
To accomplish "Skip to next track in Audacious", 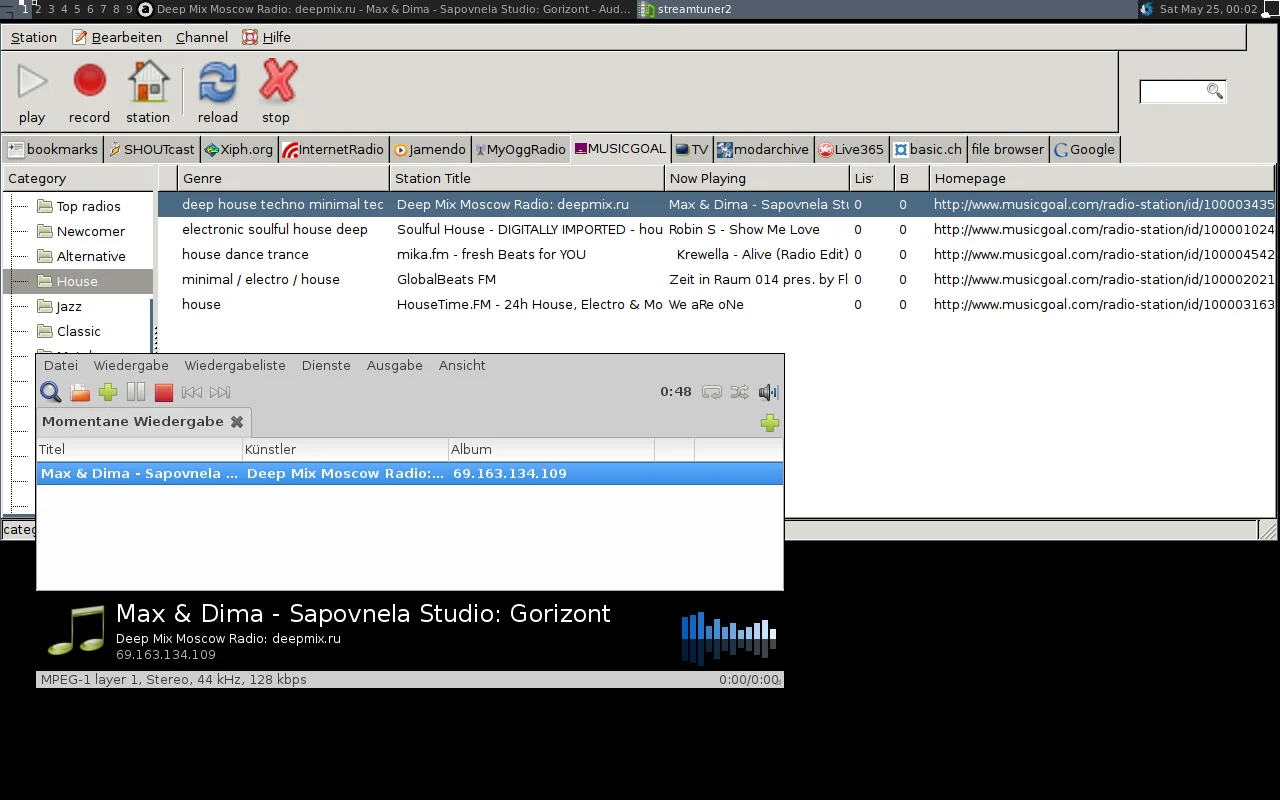I will (x=220, y=392).
